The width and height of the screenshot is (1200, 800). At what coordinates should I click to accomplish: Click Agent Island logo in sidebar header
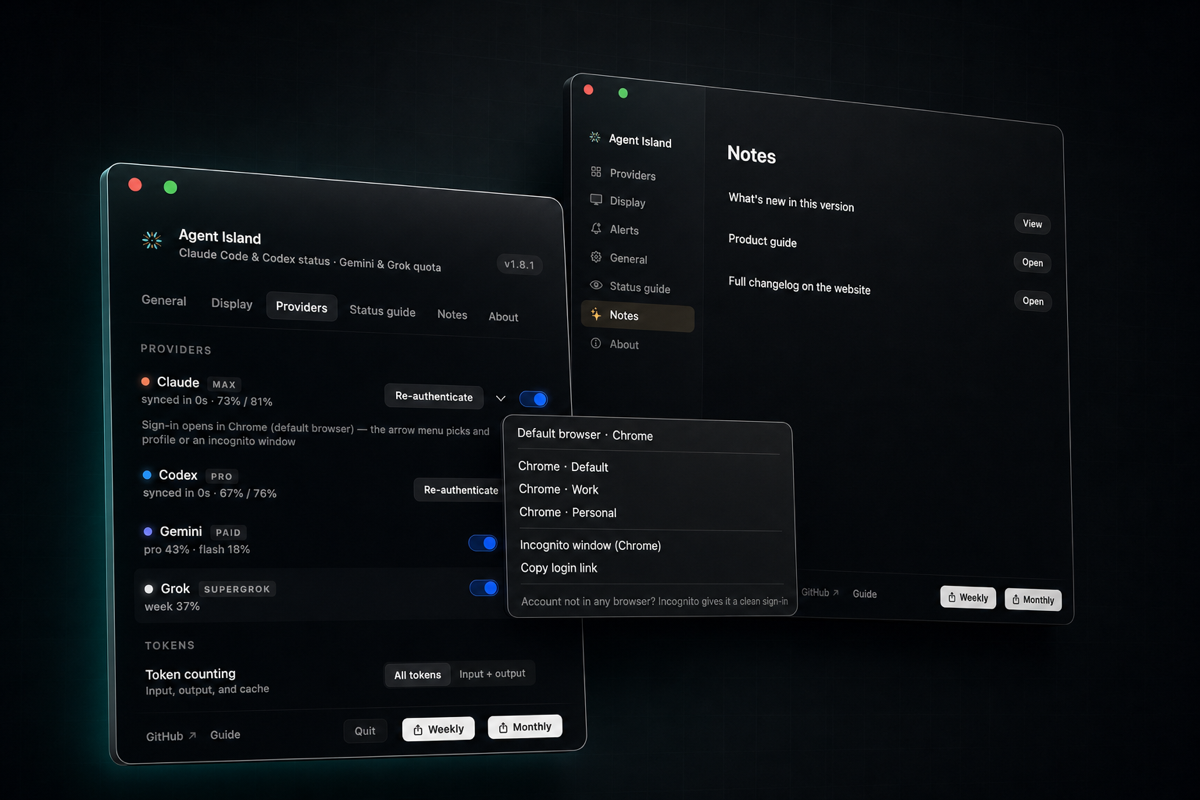595,138
